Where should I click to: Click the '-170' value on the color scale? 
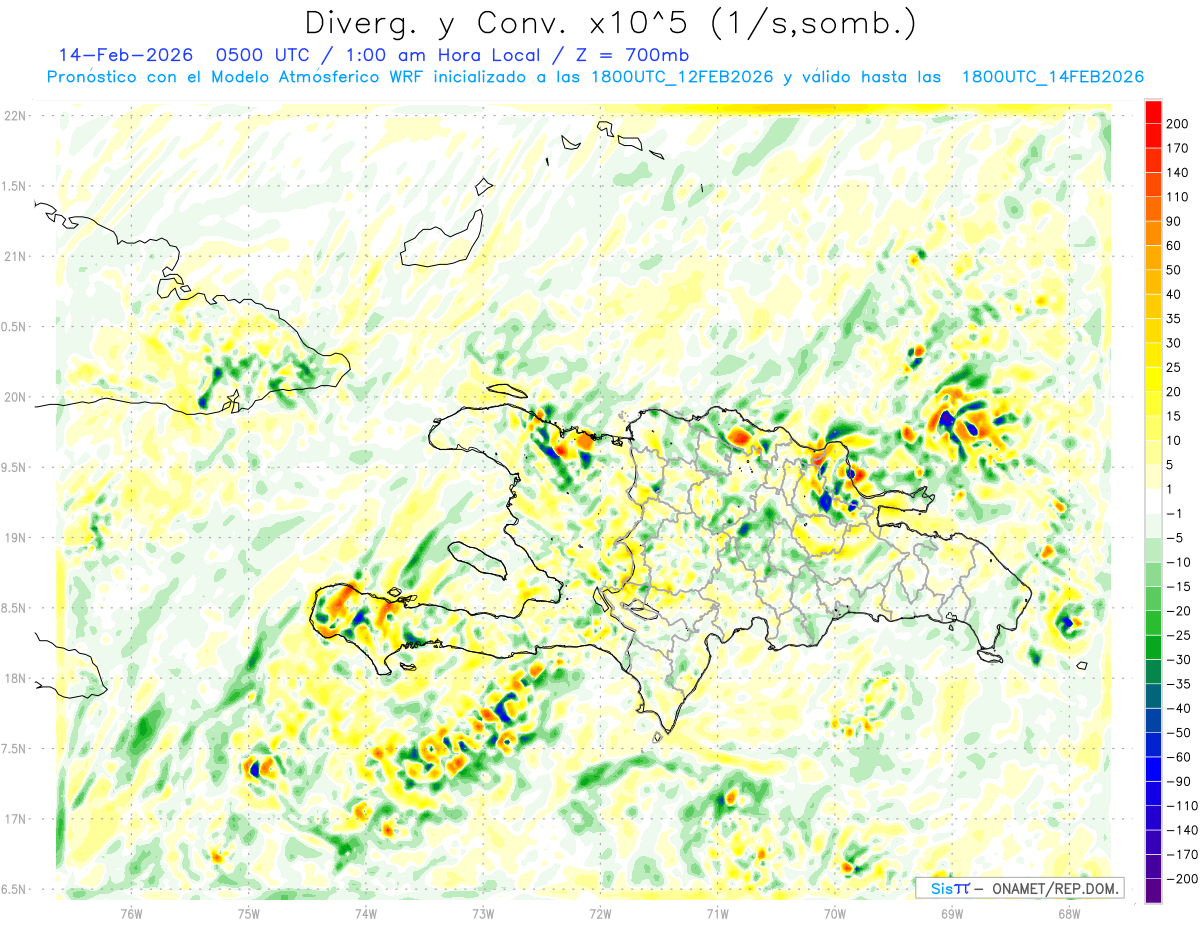[x=1183, y=854]
